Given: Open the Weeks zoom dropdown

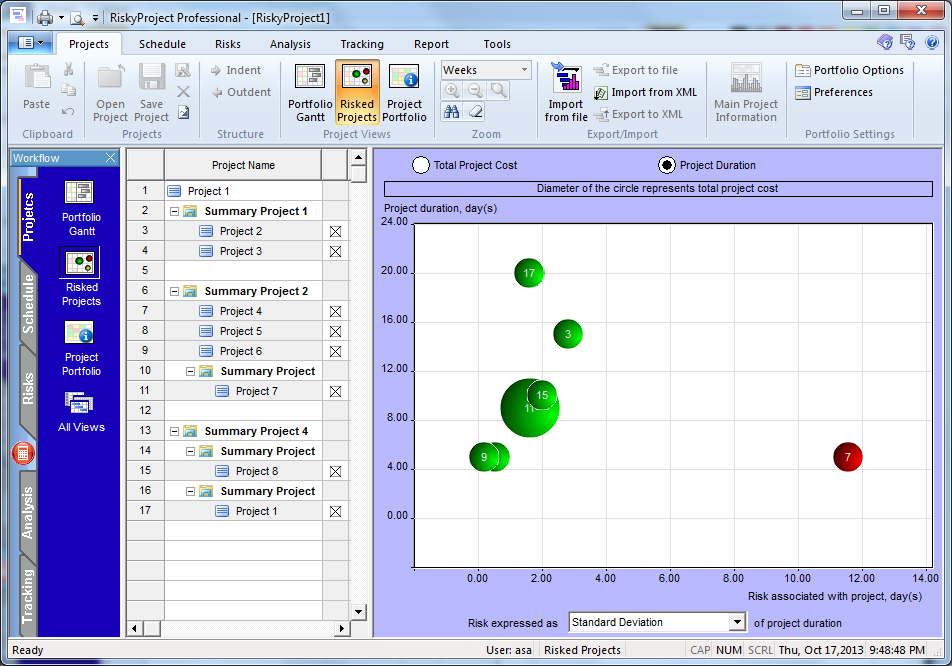Looking at the screenshot, I should tap(524, 70).
